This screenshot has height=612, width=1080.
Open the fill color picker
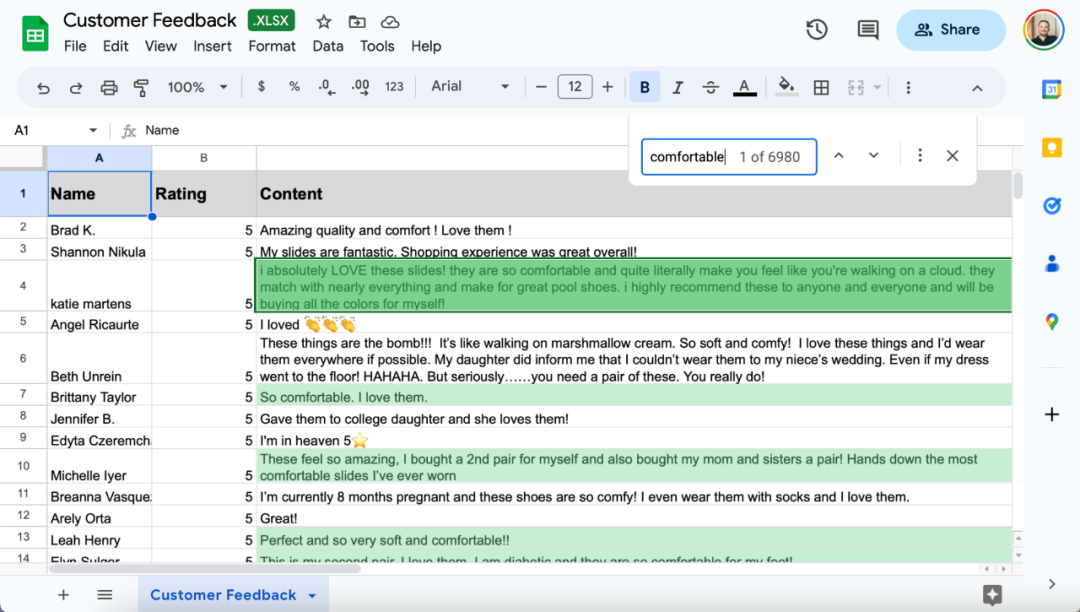point(786,87)
